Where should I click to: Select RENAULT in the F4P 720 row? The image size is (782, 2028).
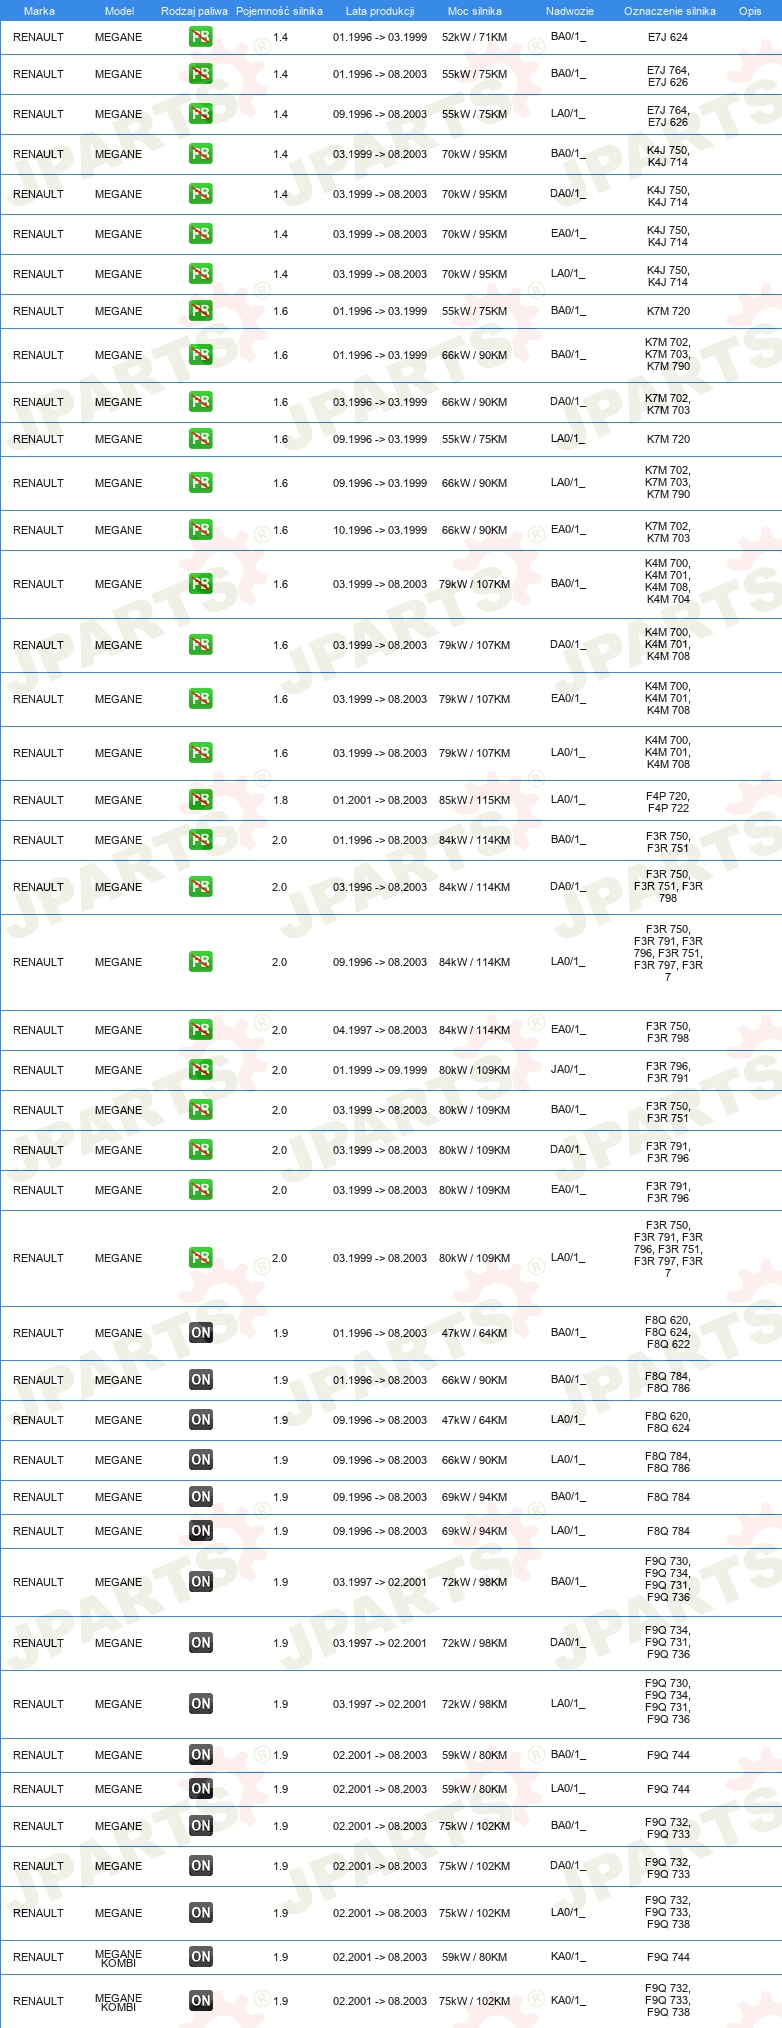(x=38, y=800)
